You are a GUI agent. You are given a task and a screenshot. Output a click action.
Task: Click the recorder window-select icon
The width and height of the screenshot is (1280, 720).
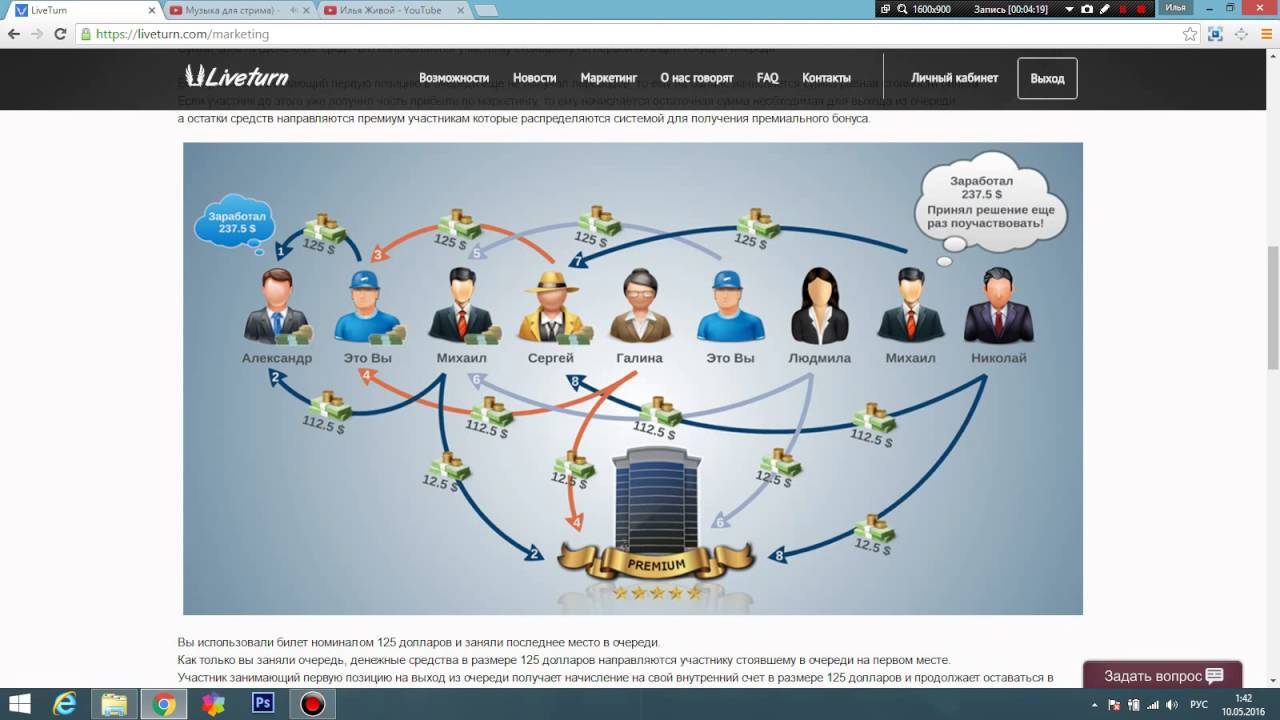pyautogui.click(x=885, y=8)
